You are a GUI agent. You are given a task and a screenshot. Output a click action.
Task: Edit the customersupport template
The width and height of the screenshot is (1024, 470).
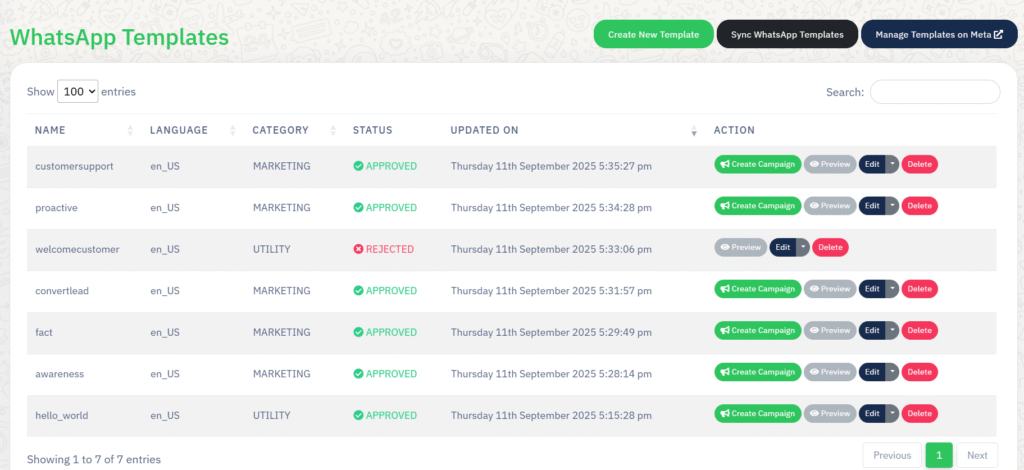(872, 164)
